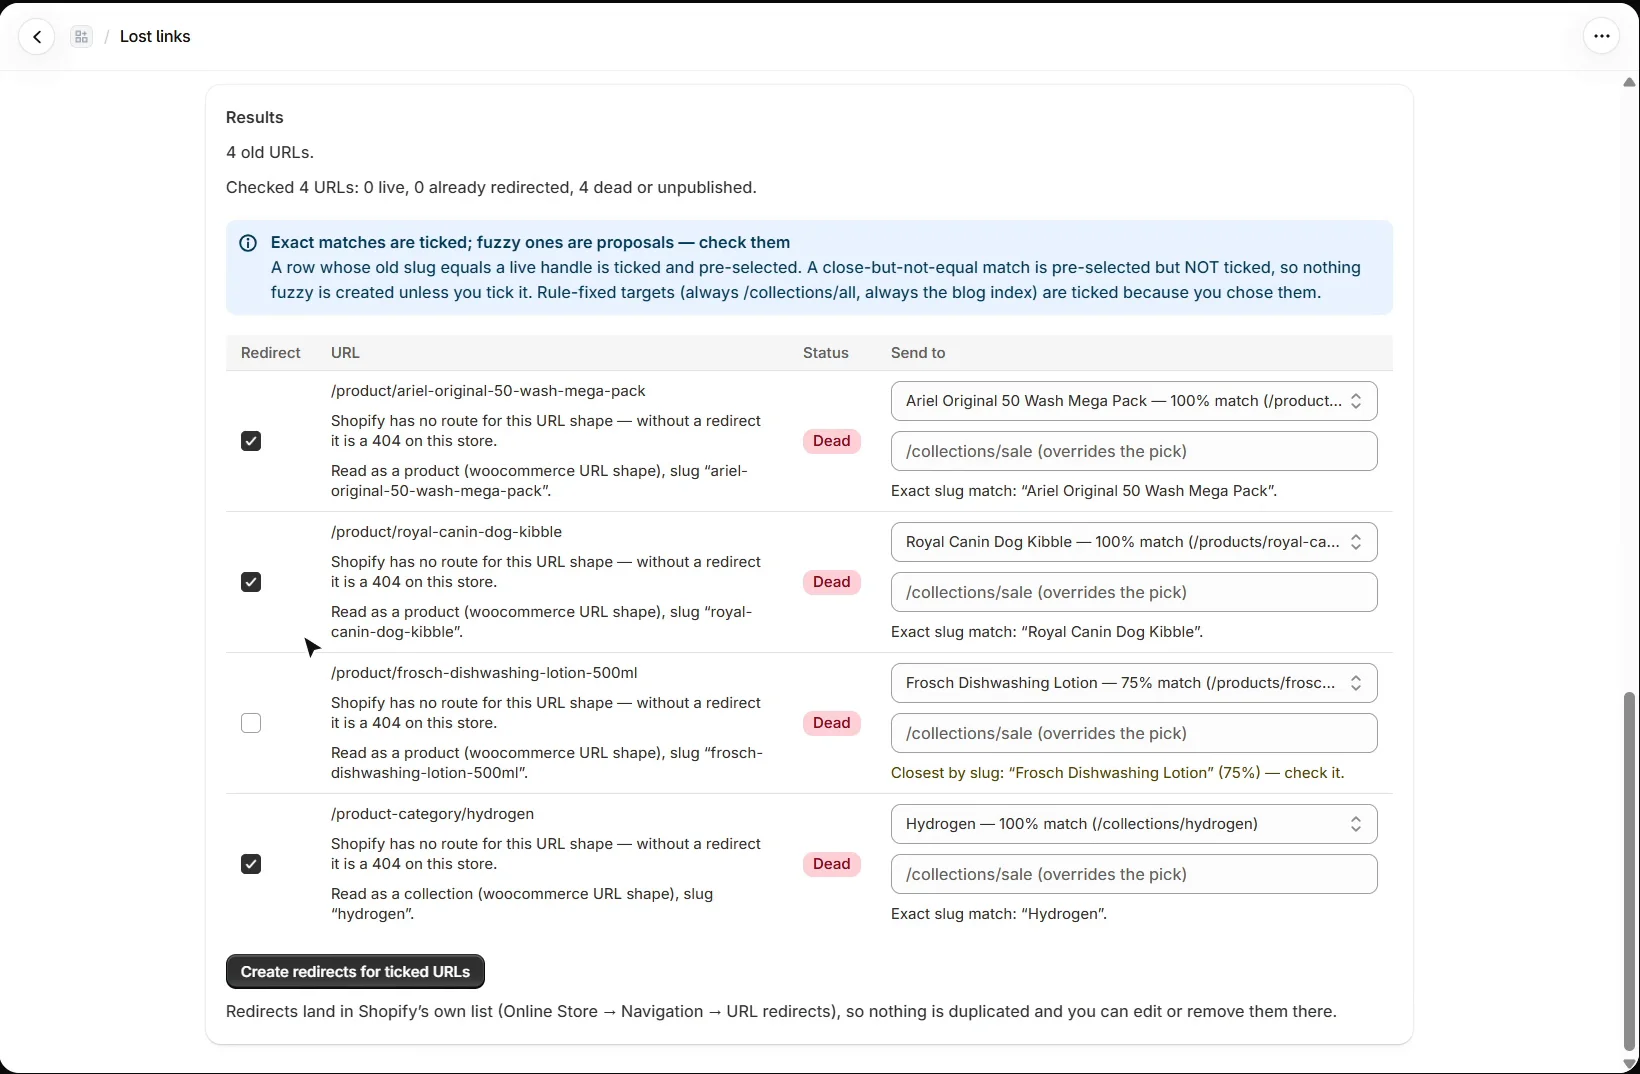Viewport: 1640px width, 1074px height.
Task: Go back using the back arrow
Action: point(37,37)
